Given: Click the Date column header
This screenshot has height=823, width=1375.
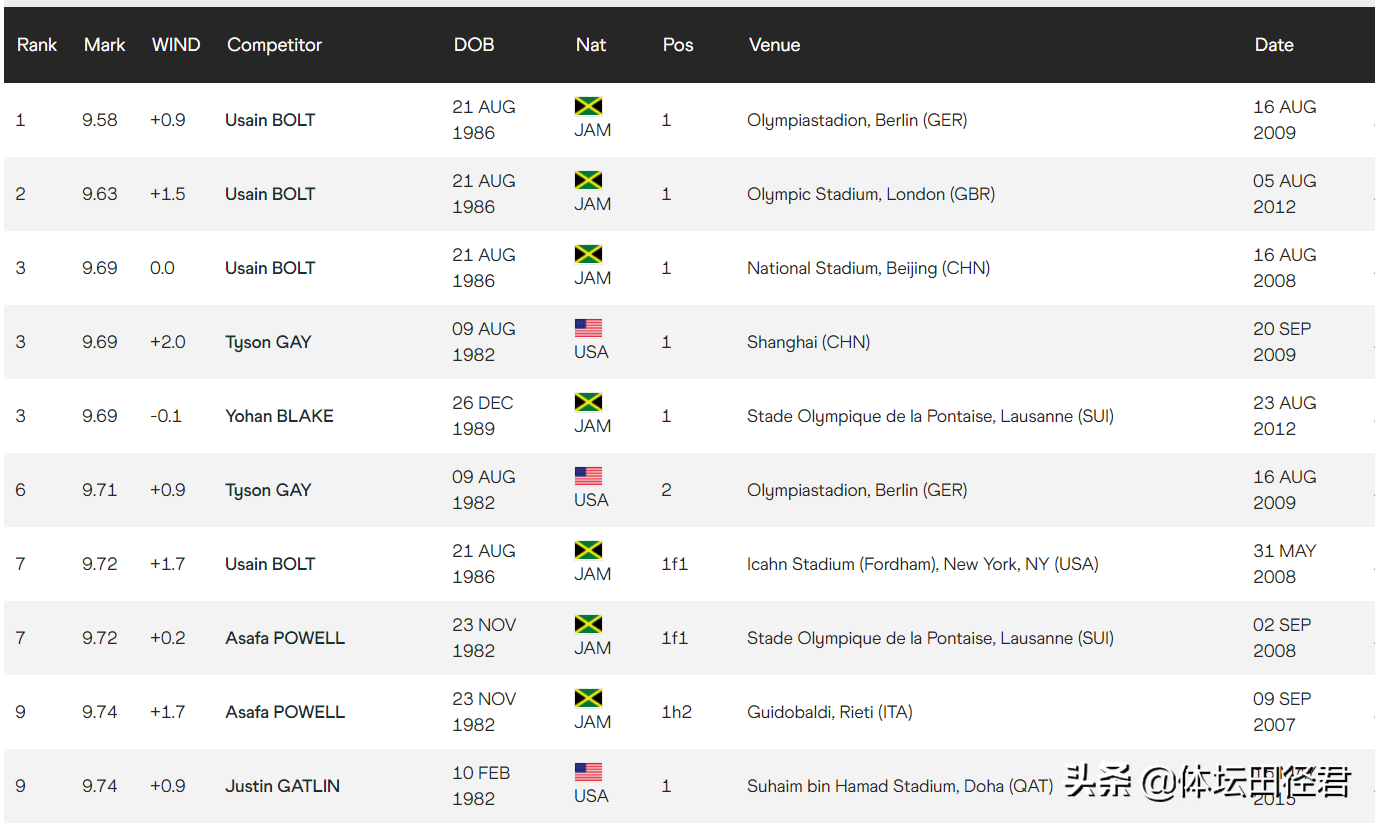Looking at the screenshot, I should 1274,45.
